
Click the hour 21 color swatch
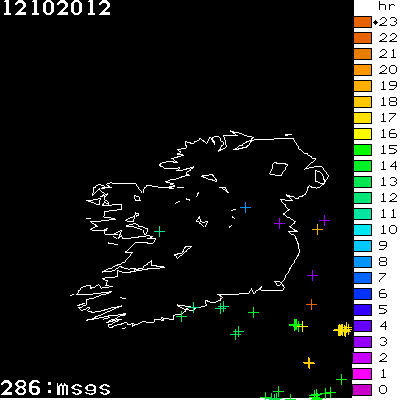click(x=362, y=54)
